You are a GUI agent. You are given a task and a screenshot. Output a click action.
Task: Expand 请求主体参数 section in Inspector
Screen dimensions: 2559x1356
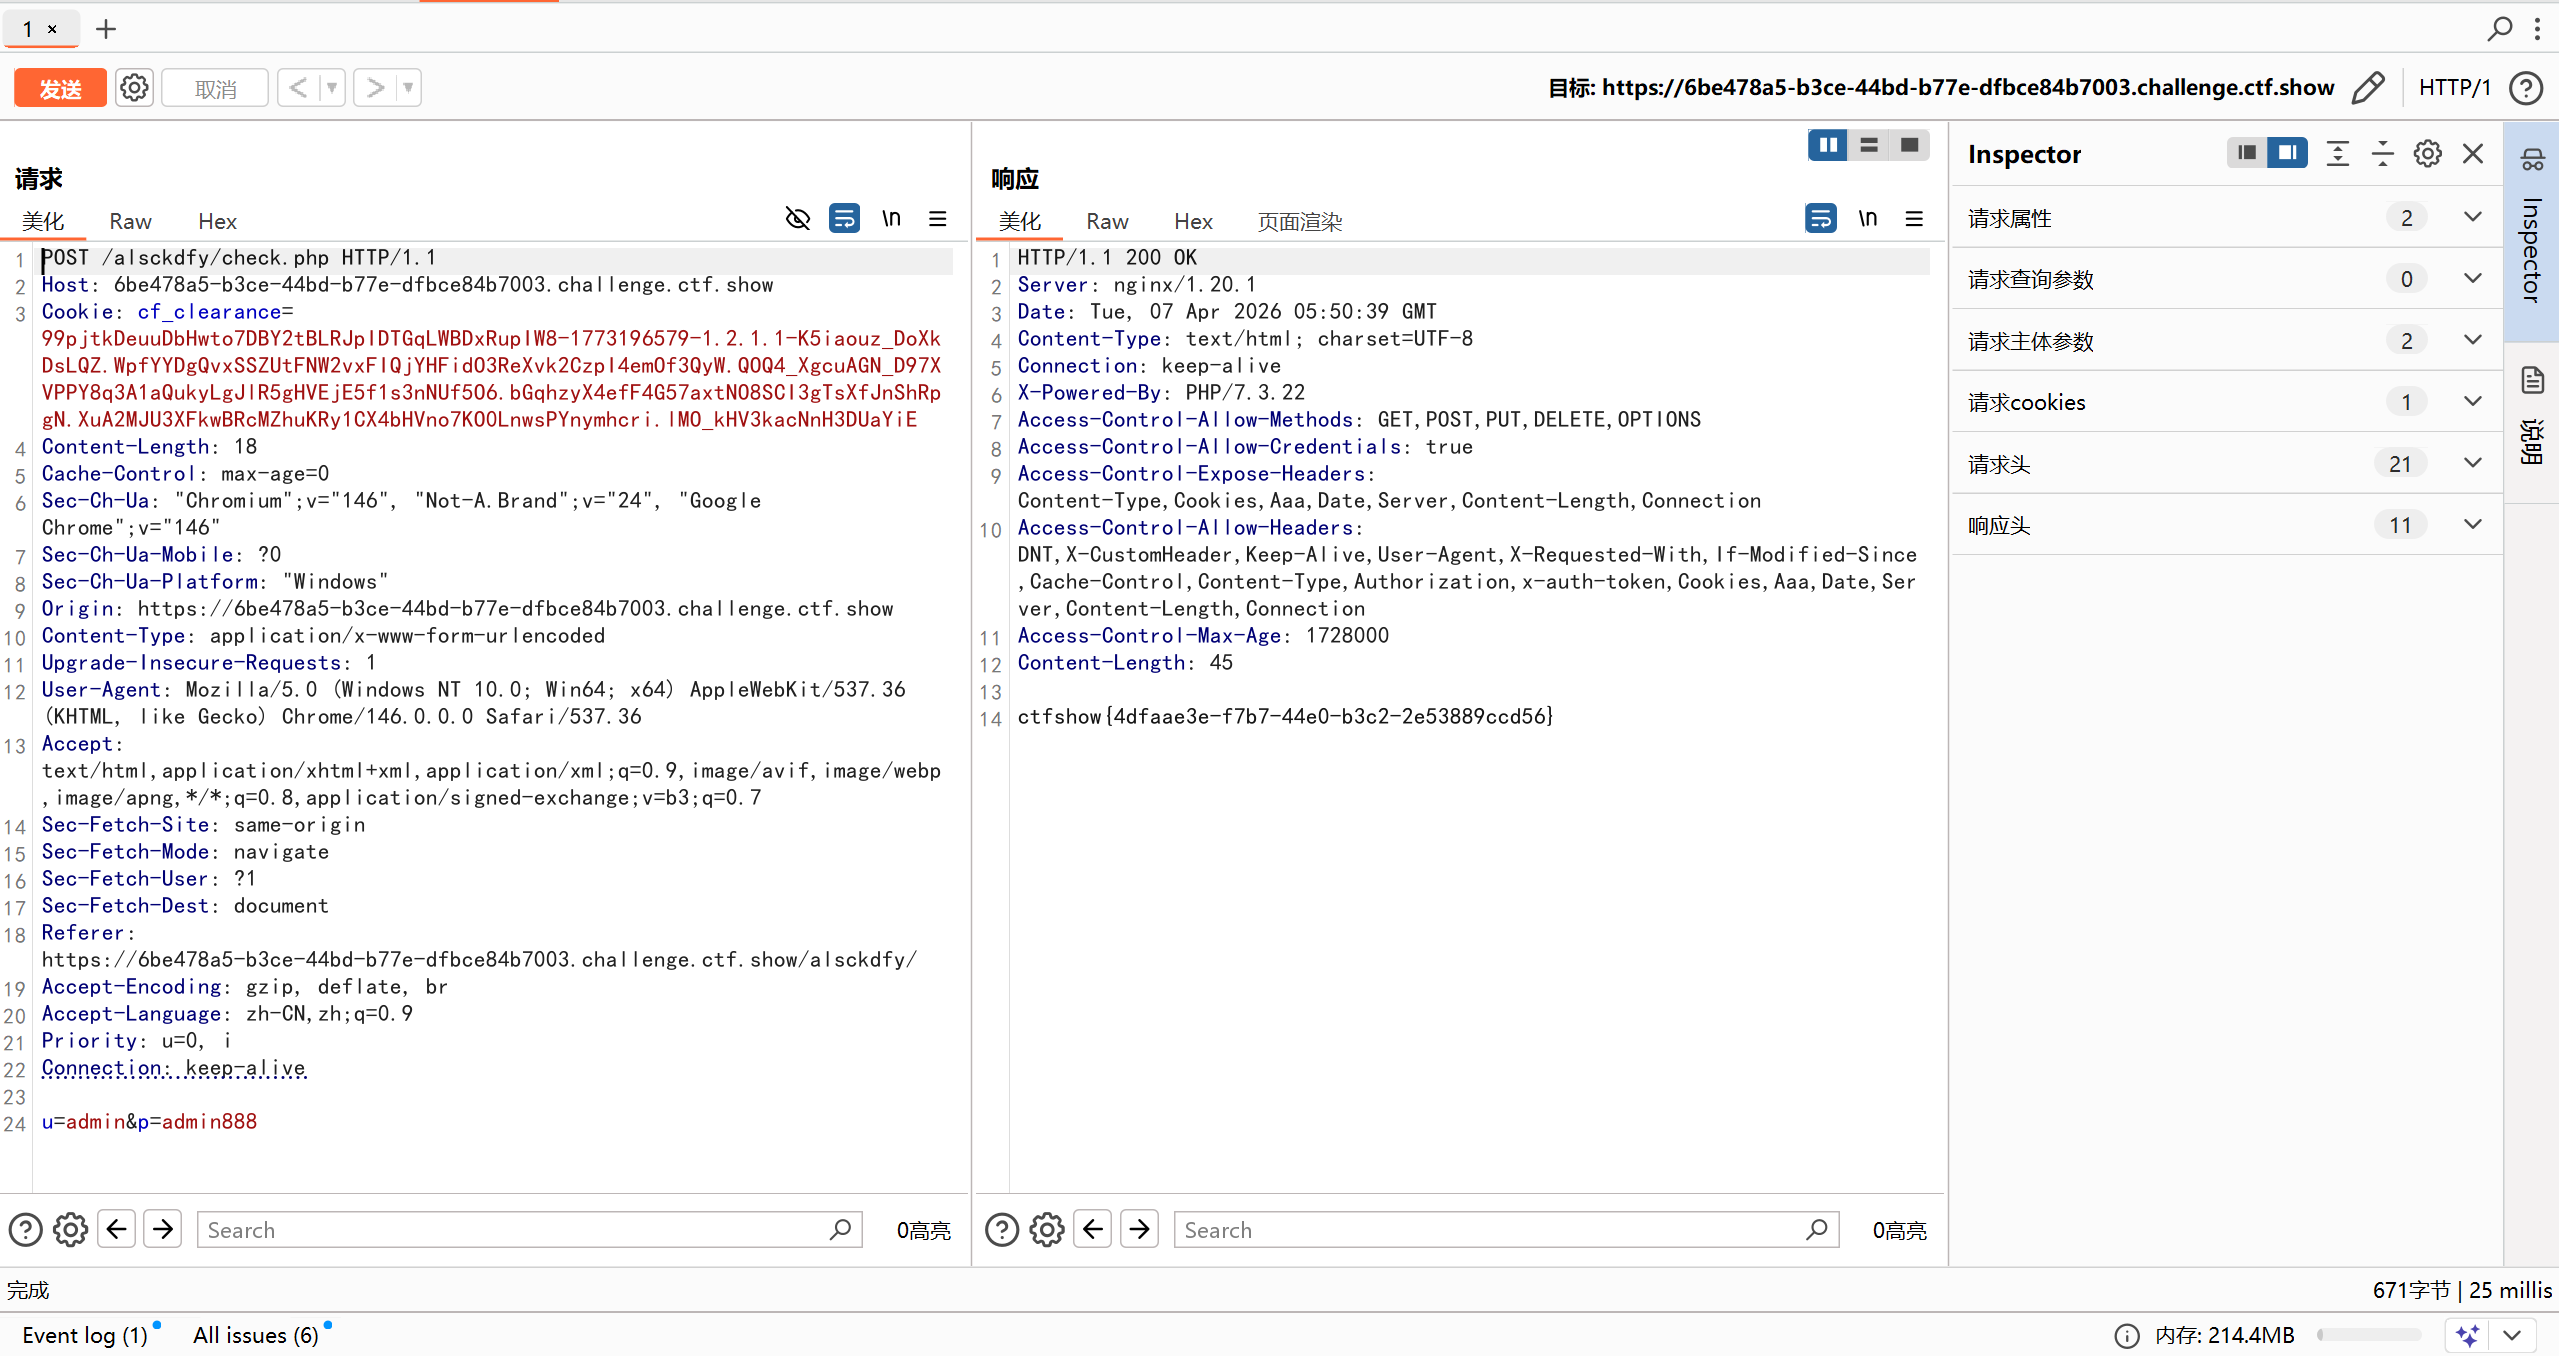pos(2472,341)
